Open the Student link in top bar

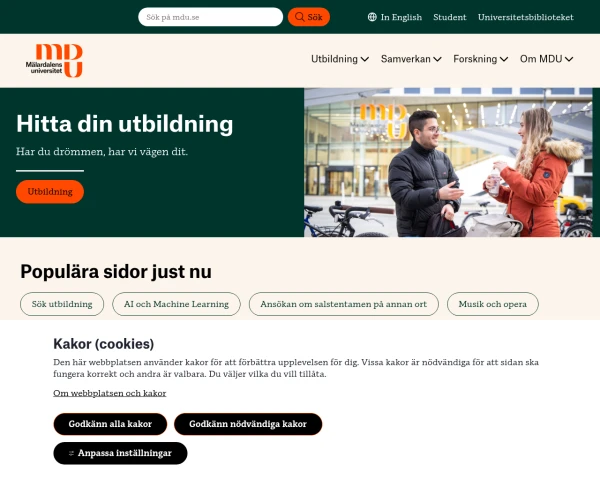pyautogui.click(x=450, y=17)
